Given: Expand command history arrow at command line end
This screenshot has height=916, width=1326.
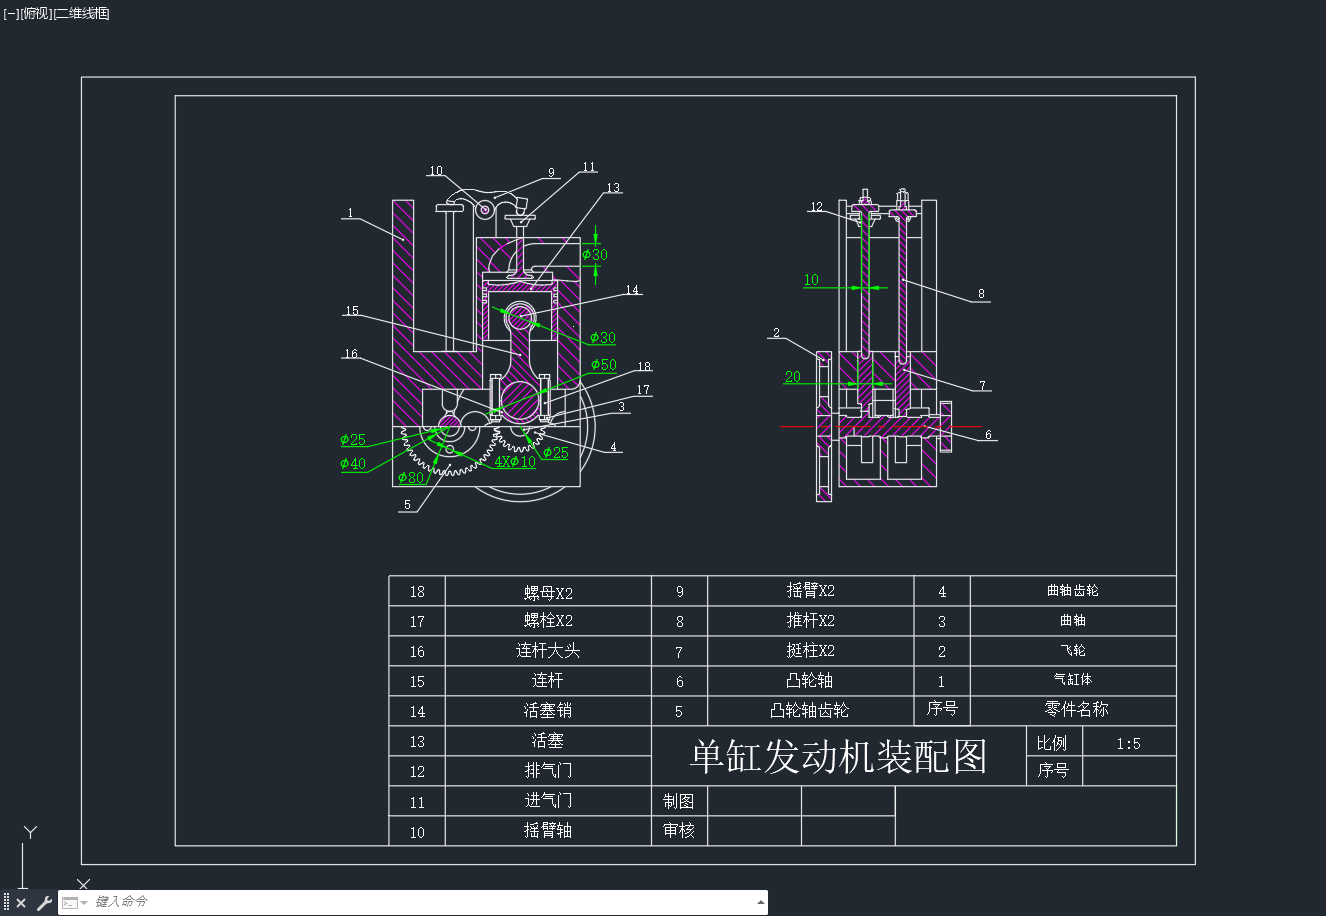Looking at the screenshot, I should 760,903.
